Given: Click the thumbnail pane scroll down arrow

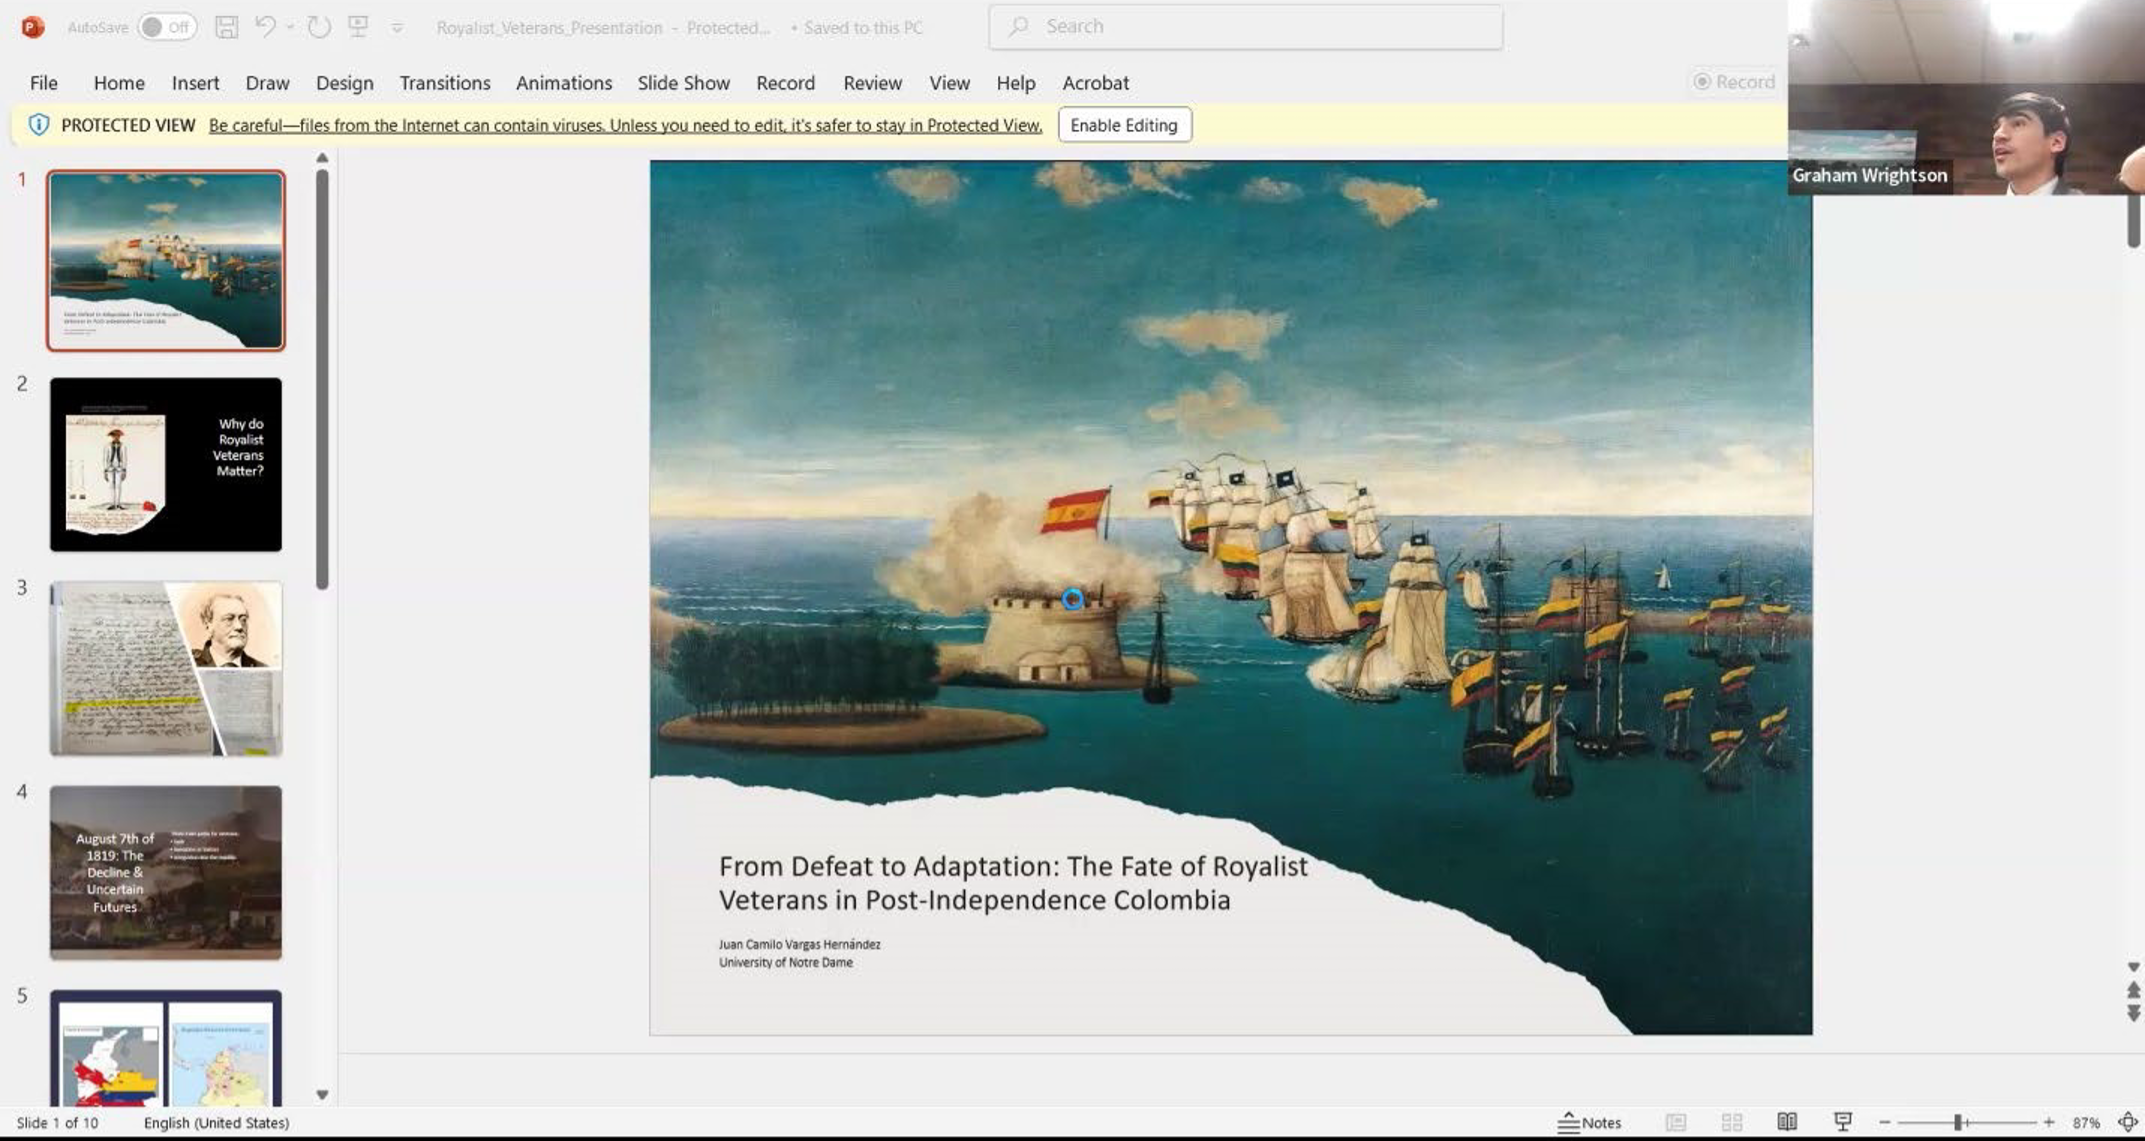Looking at the screenshot, I should point(322,1095).
